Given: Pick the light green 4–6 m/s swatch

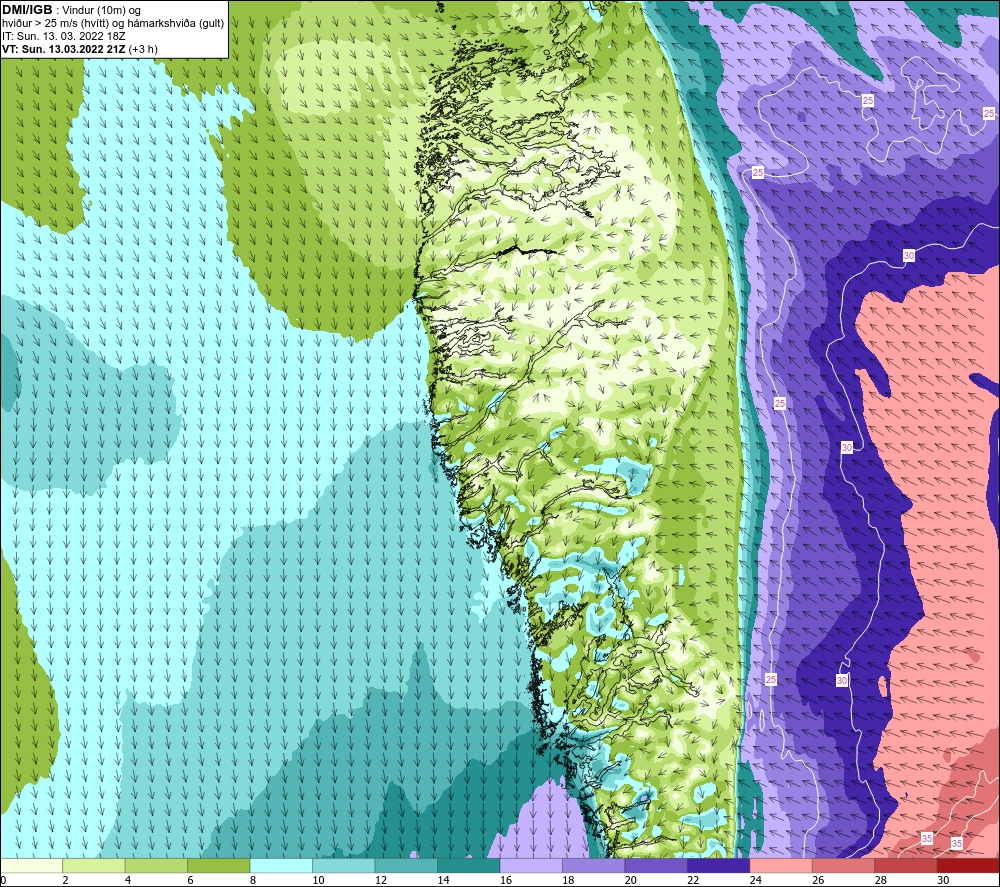Looking at the screenshot, I should click(x=156, y=865).
